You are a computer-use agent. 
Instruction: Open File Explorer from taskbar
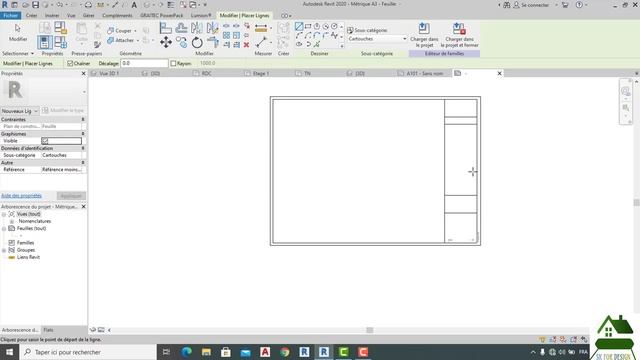click(x=206, y=352)
